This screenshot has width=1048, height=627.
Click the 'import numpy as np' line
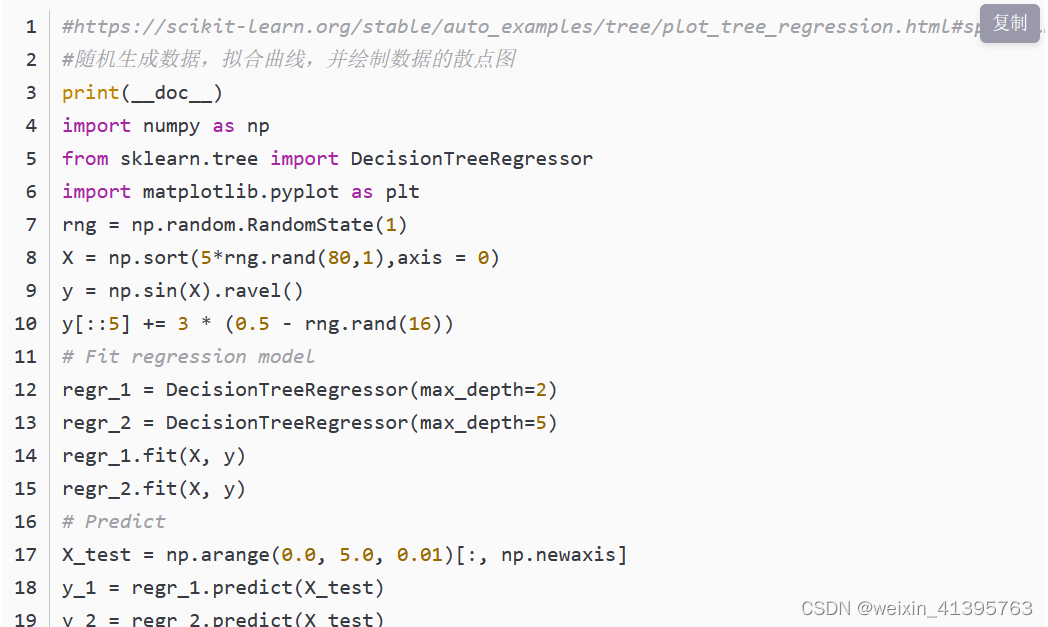coord(166,126)
